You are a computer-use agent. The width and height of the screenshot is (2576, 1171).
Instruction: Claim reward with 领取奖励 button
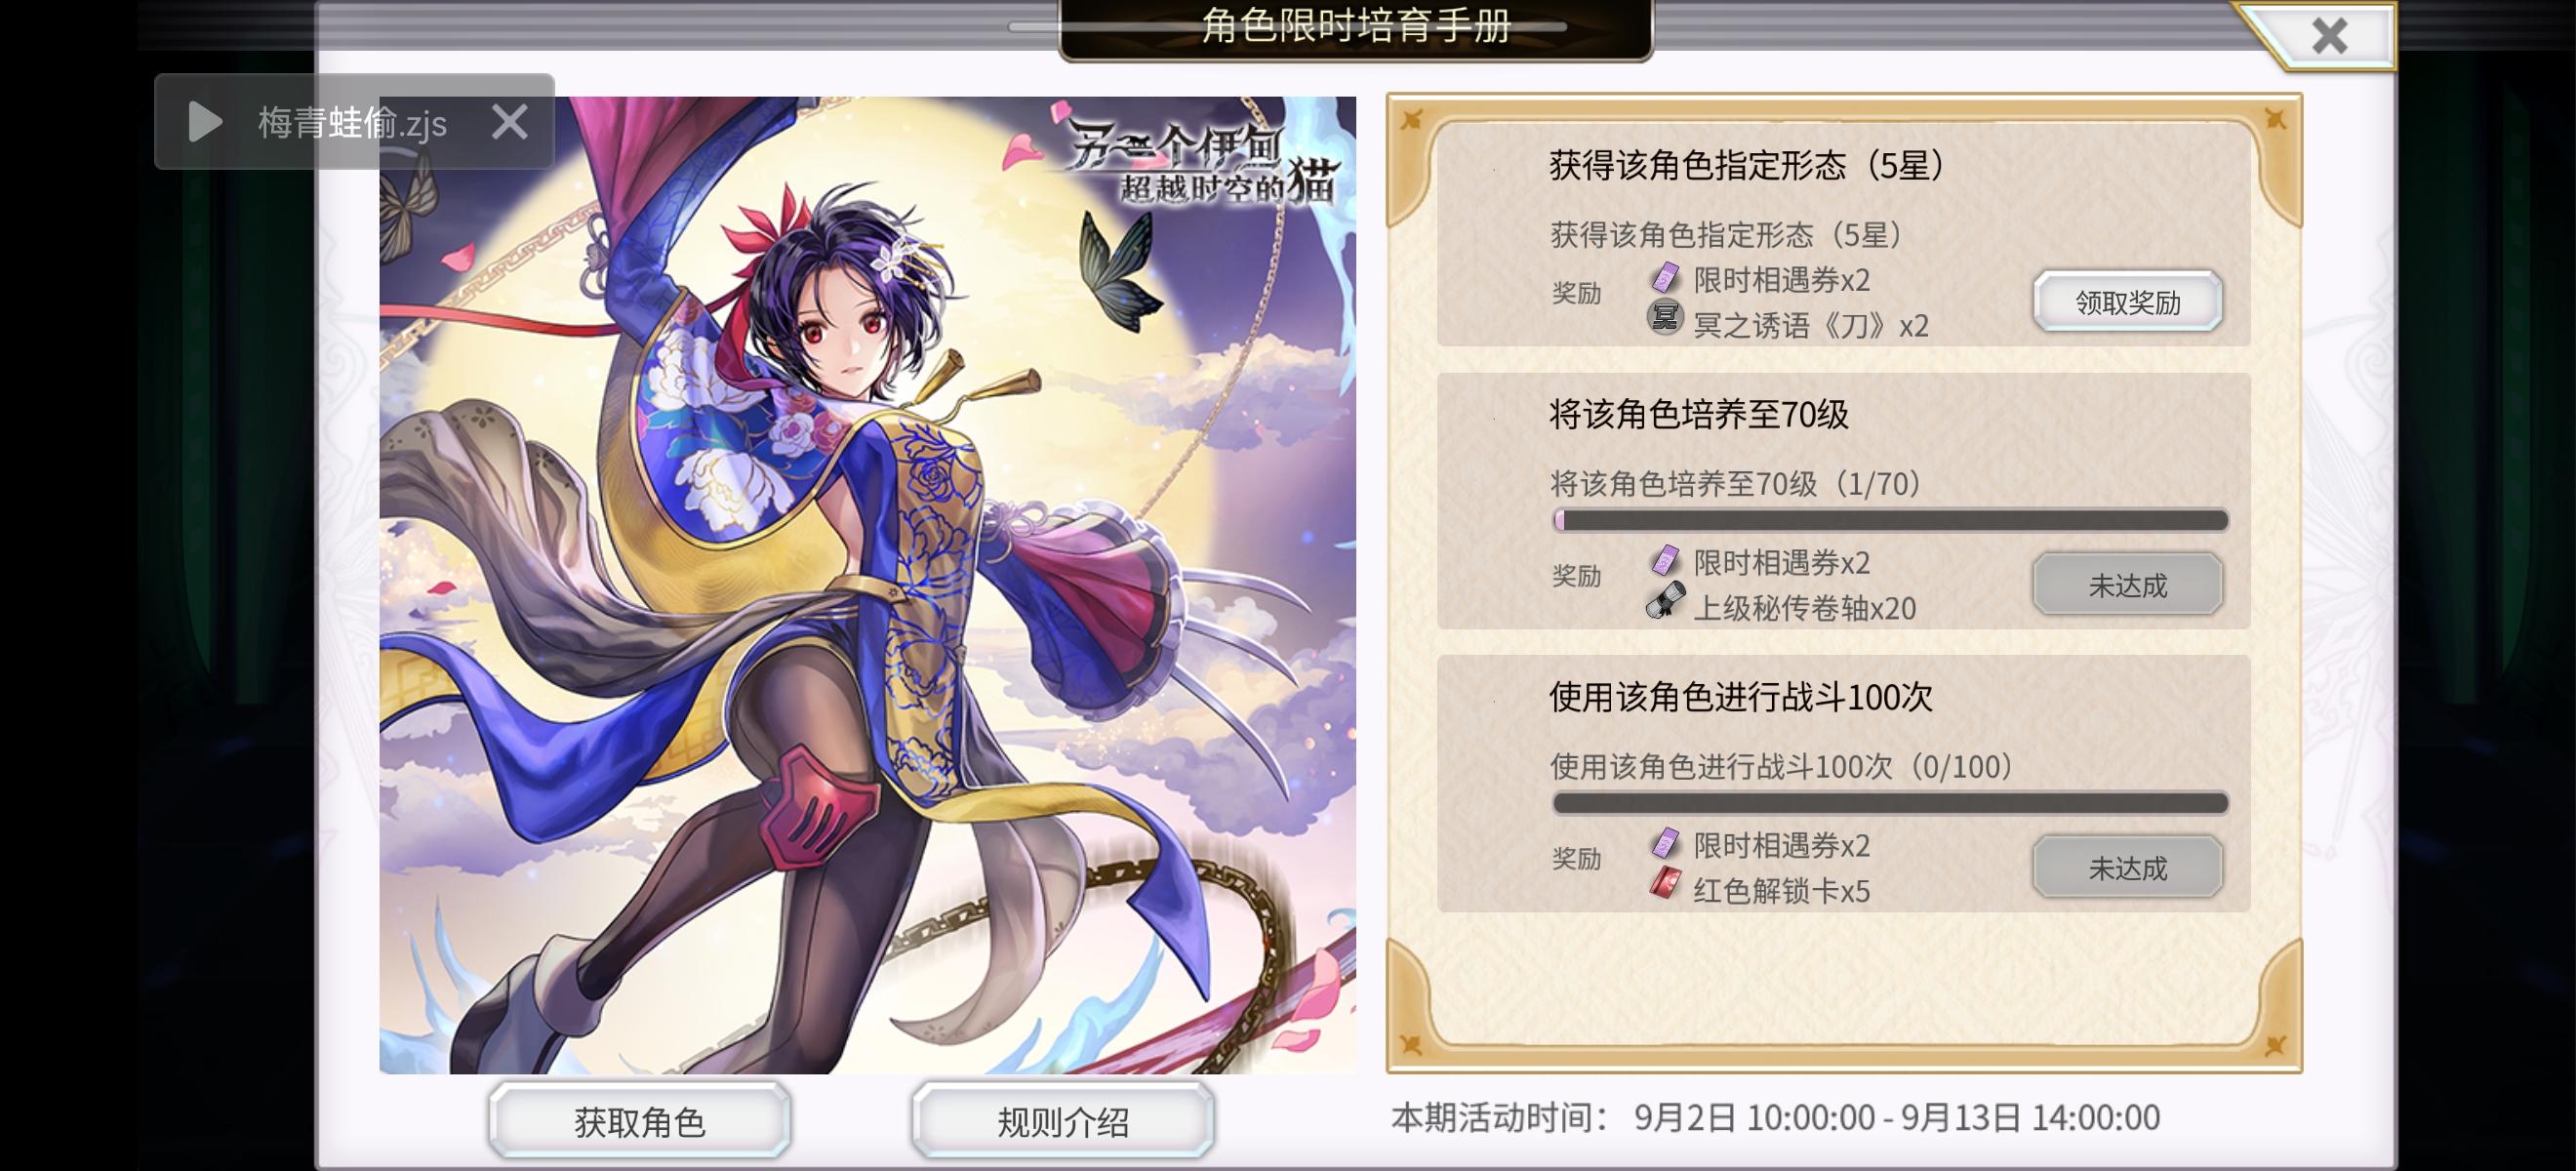coord(2127,302)
